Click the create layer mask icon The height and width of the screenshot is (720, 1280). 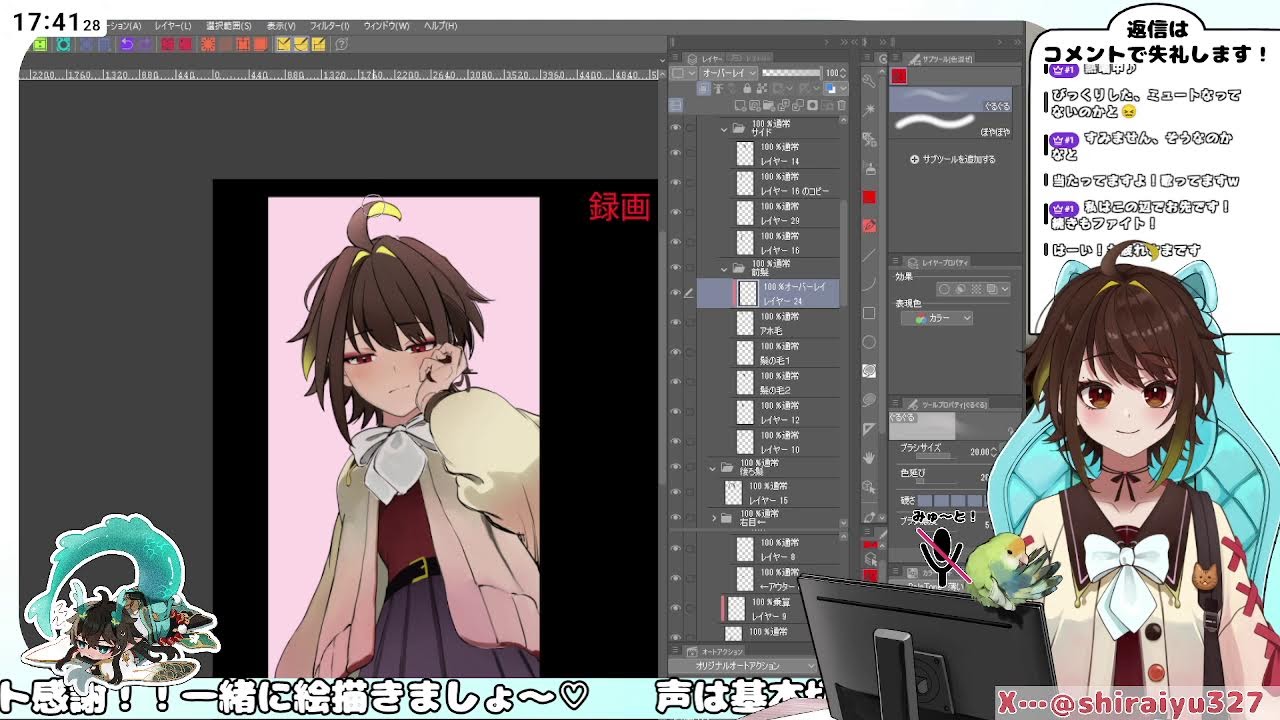(812, 105)
